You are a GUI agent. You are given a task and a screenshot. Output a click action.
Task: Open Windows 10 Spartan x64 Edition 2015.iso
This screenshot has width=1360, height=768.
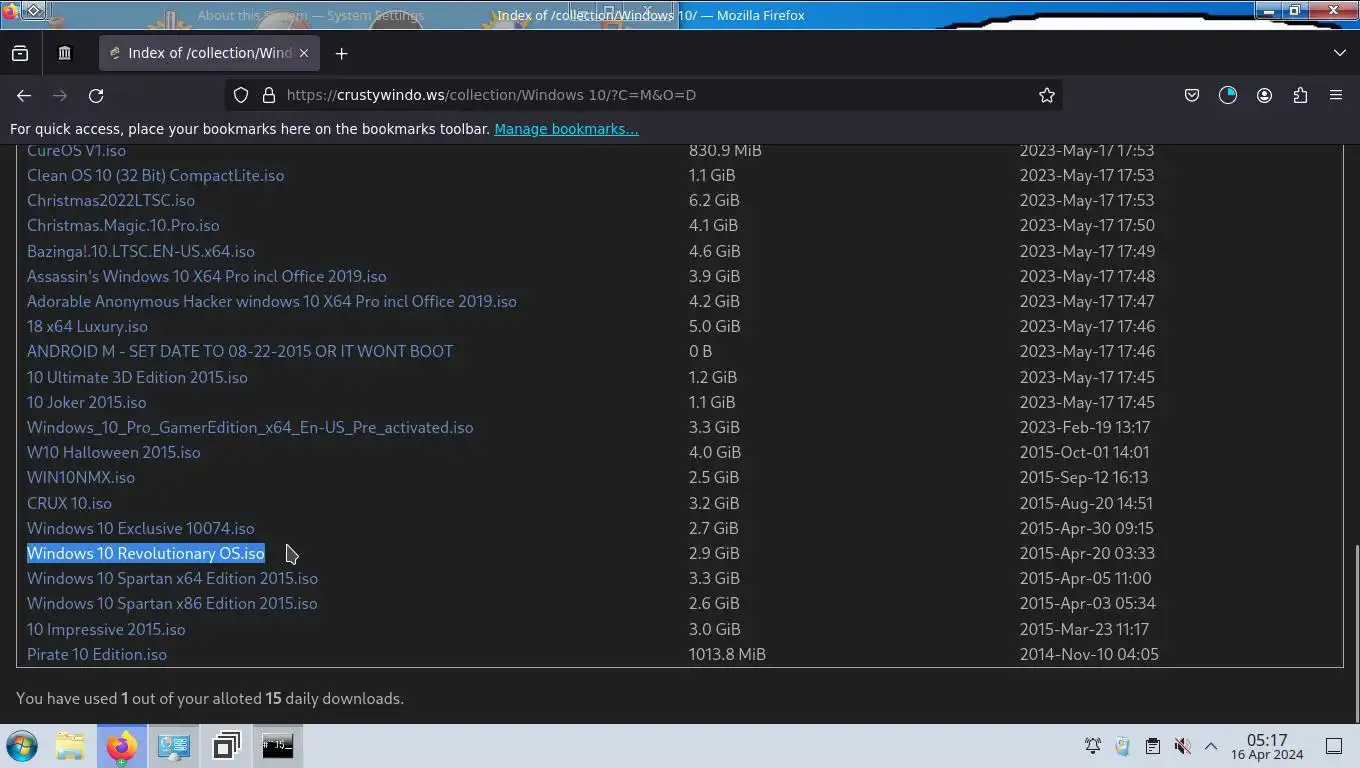[172, 578]
